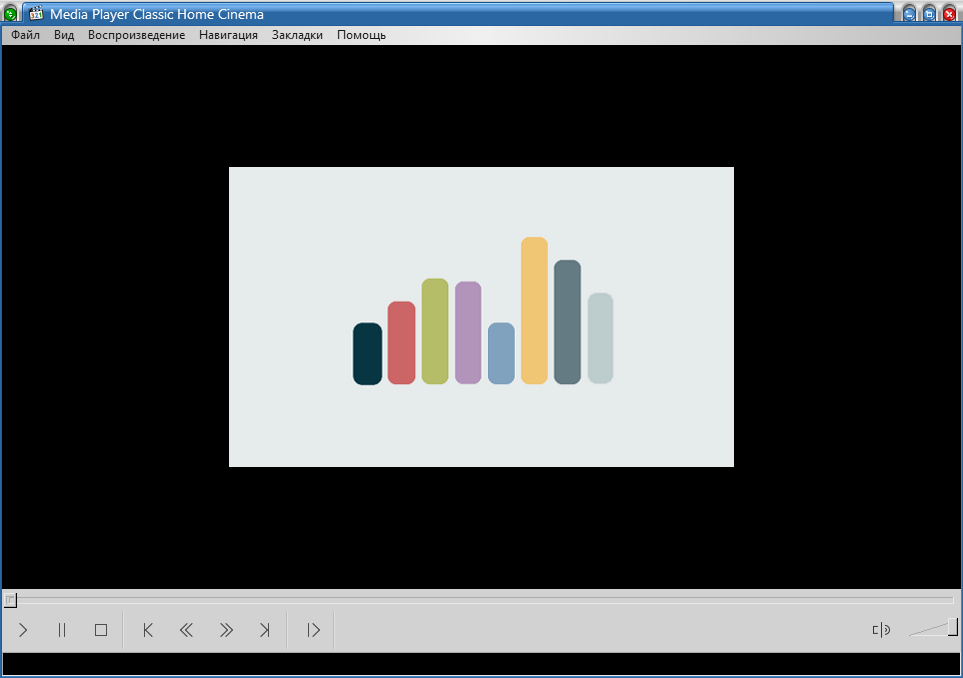Skip to the previous file or chapter
Image resolution: width=963 pixels, height=678 pixels.
(147, 630)
